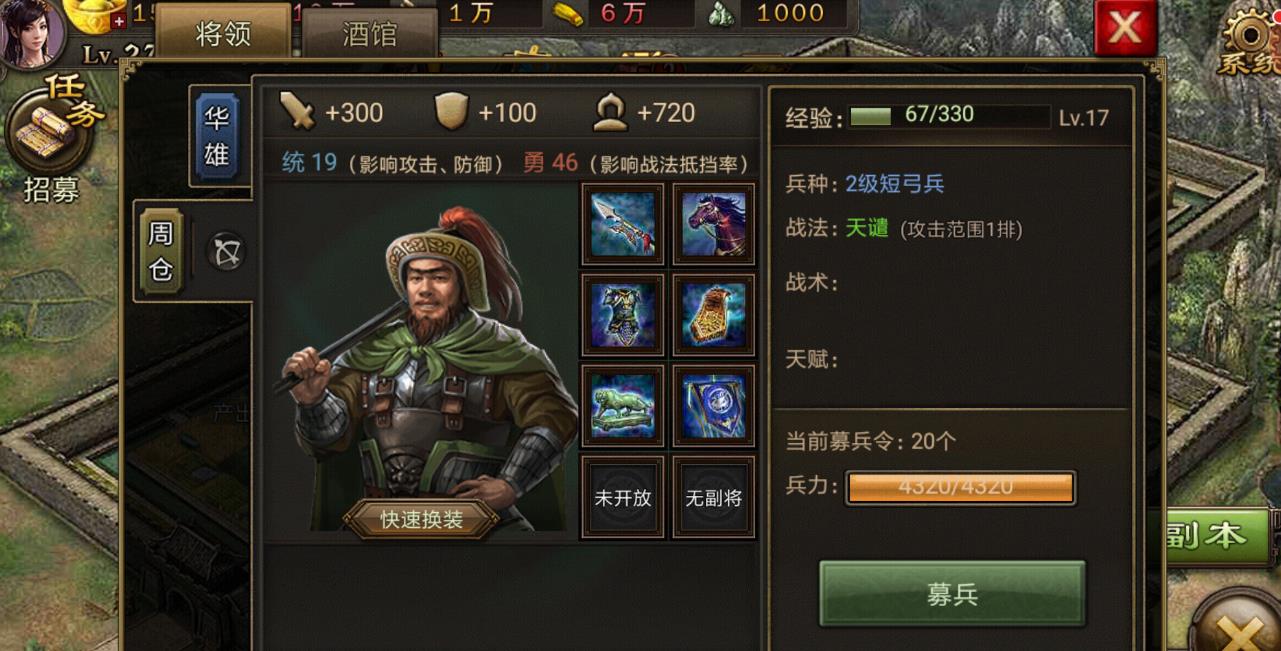
Task: Click the 募兵 recruit button
Action: click(952, 594)
